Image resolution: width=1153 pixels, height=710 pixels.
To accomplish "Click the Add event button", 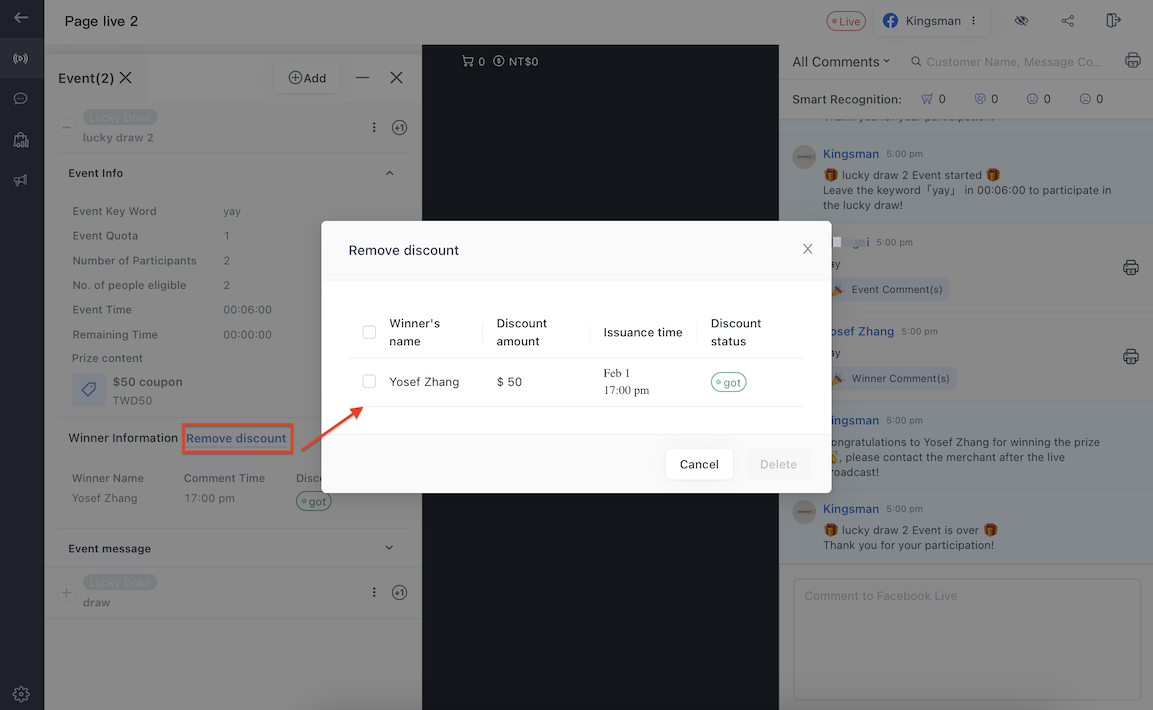I will [x=307, y=78].
